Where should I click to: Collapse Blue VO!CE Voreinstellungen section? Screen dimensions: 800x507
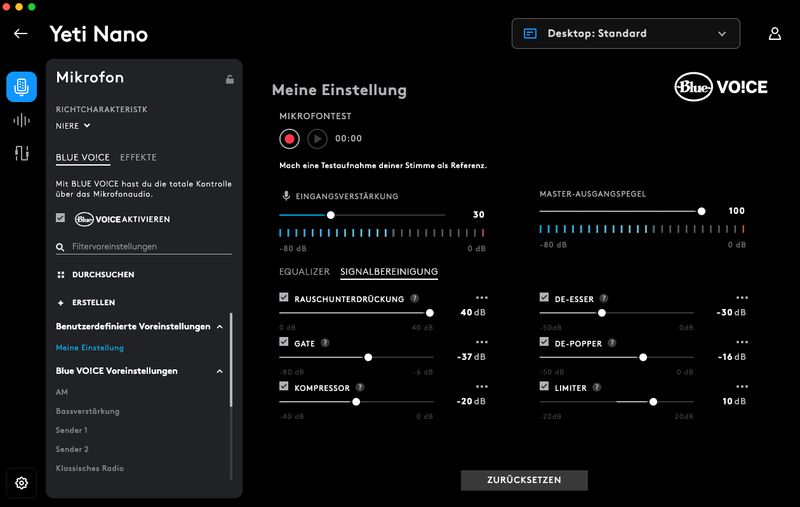[x=219, y=371]
